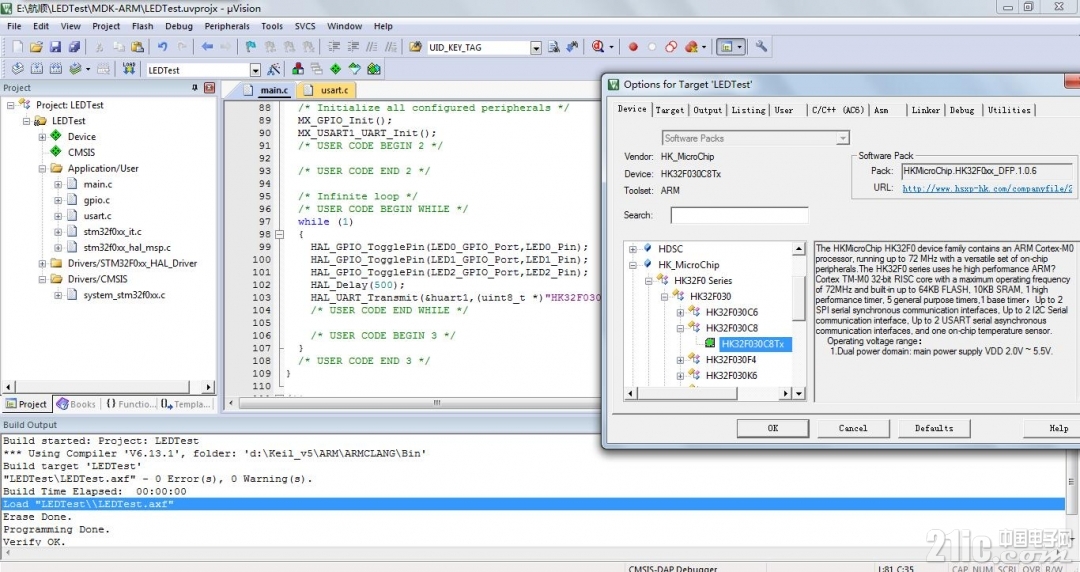Viewport: 1080px width, 572px height.
Task: Collapse the Application/User group
Action: click(43, 168)
